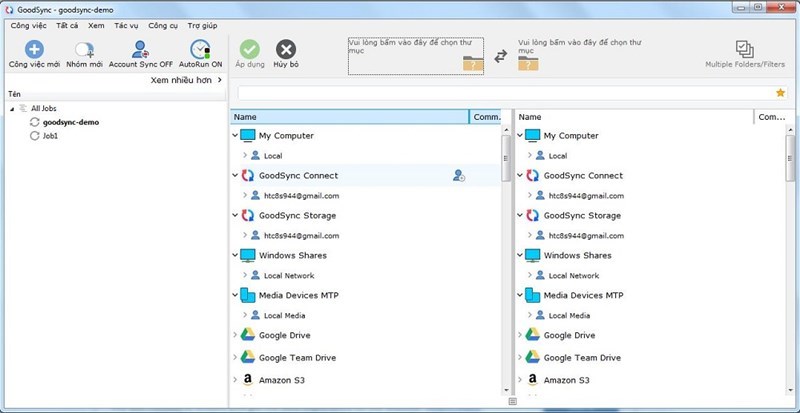Click Xem nhiều hơn link
The width and height of the screenshot is (800, 413).
click(186, 80)
